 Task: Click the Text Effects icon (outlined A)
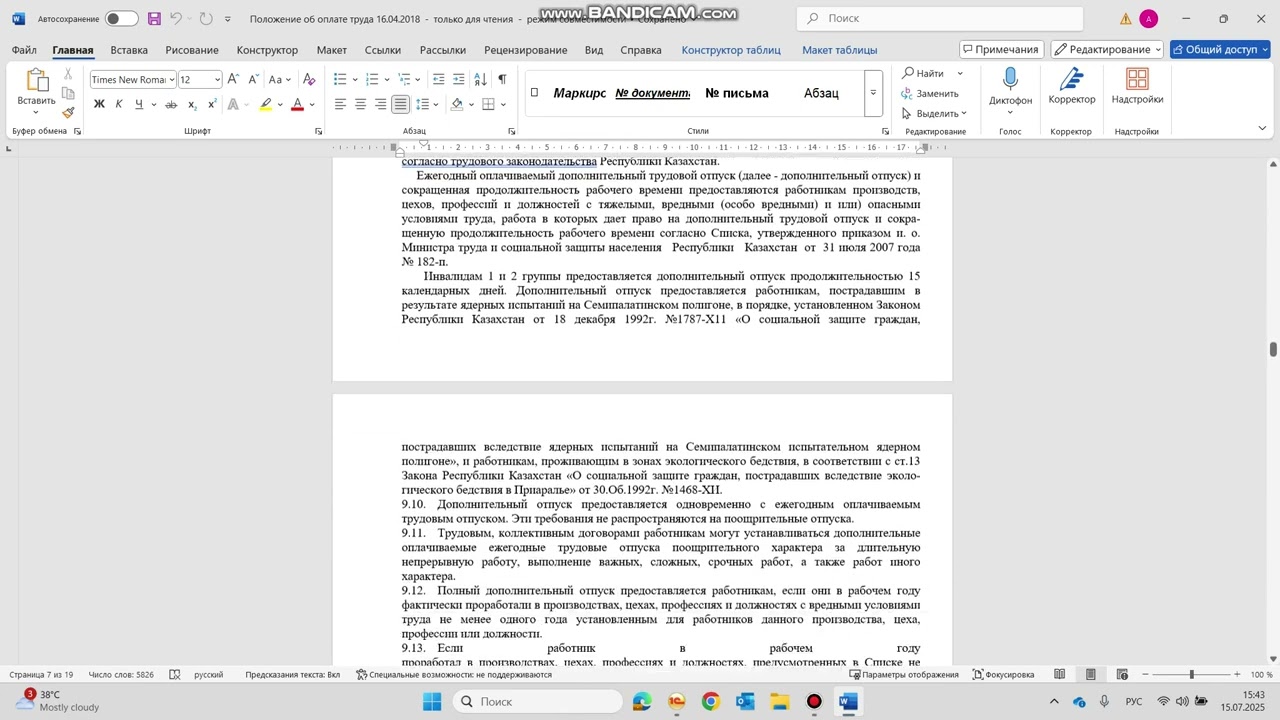[x=233, y=104]
